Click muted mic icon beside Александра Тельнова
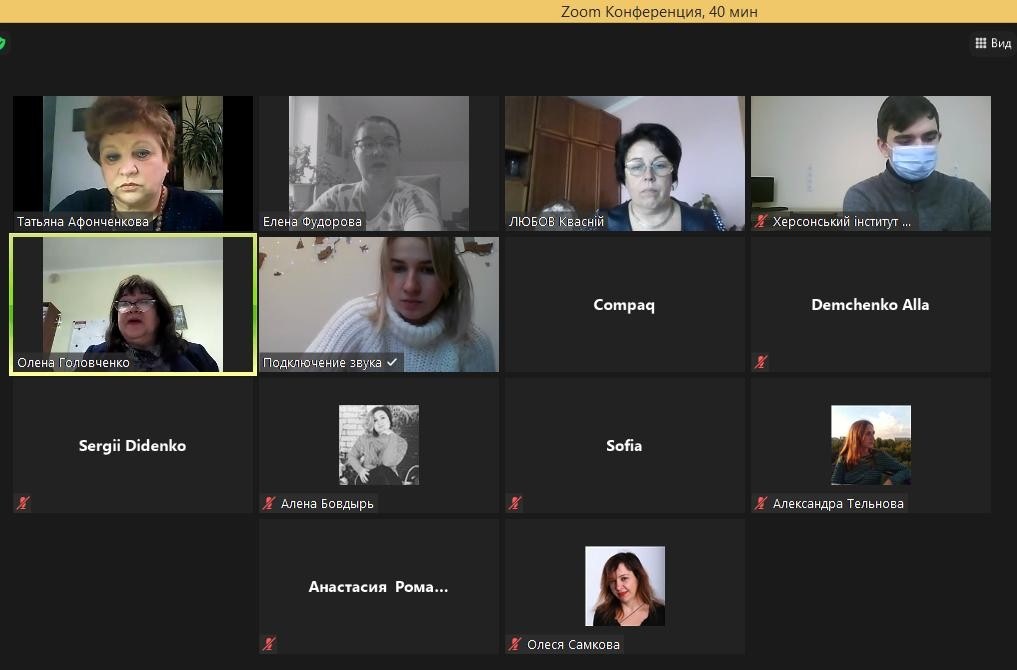This screenshot has width=1017, height=670. [x=761, y=503]
